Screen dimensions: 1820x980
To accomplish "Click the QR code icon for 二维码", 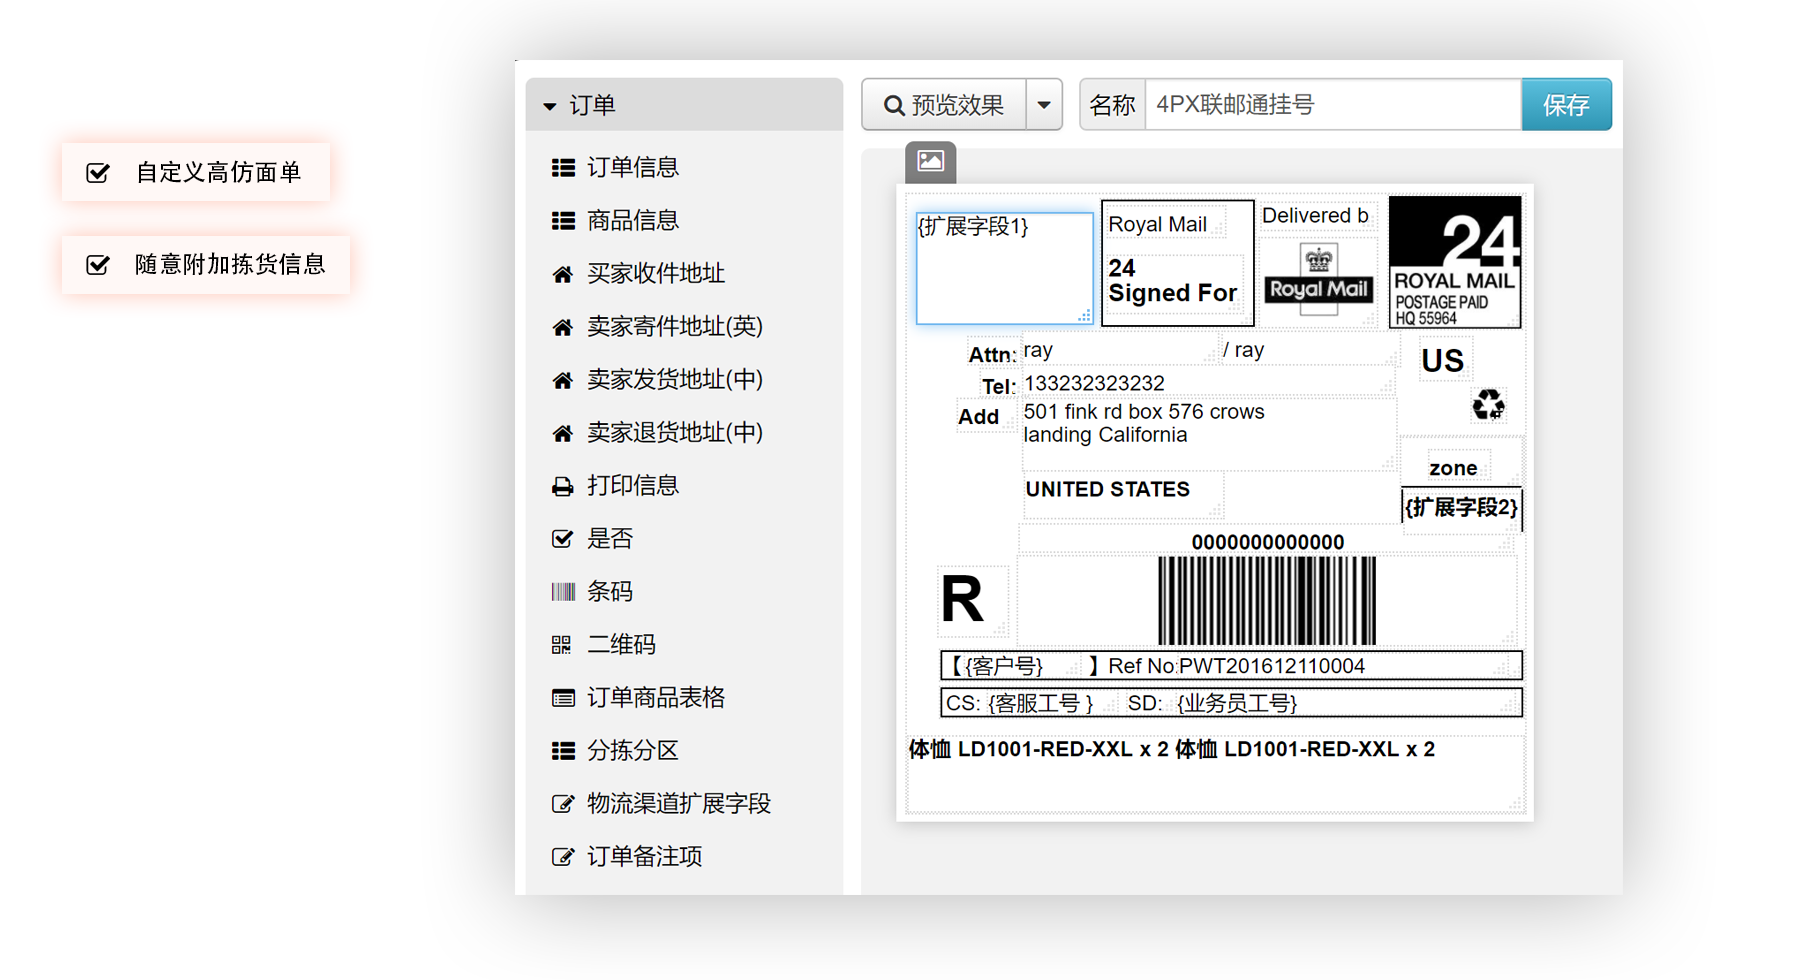I will point(561,645).
